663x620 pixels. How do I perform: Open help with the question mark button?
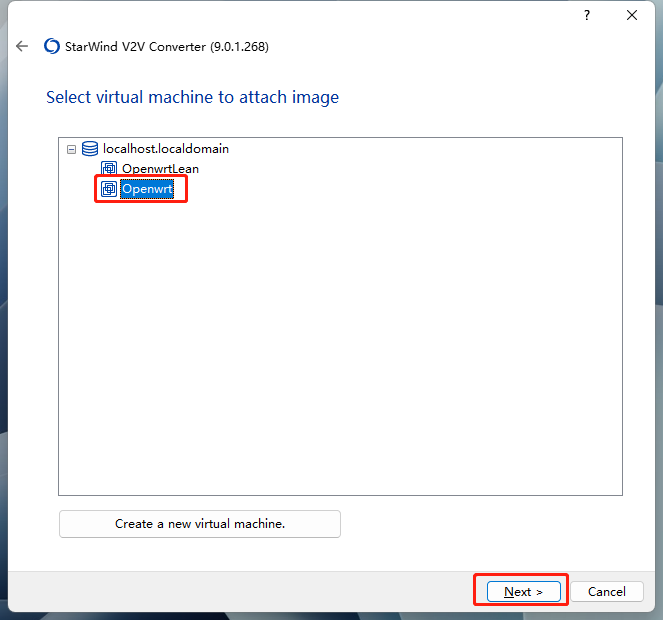click(x=587, y=15)
